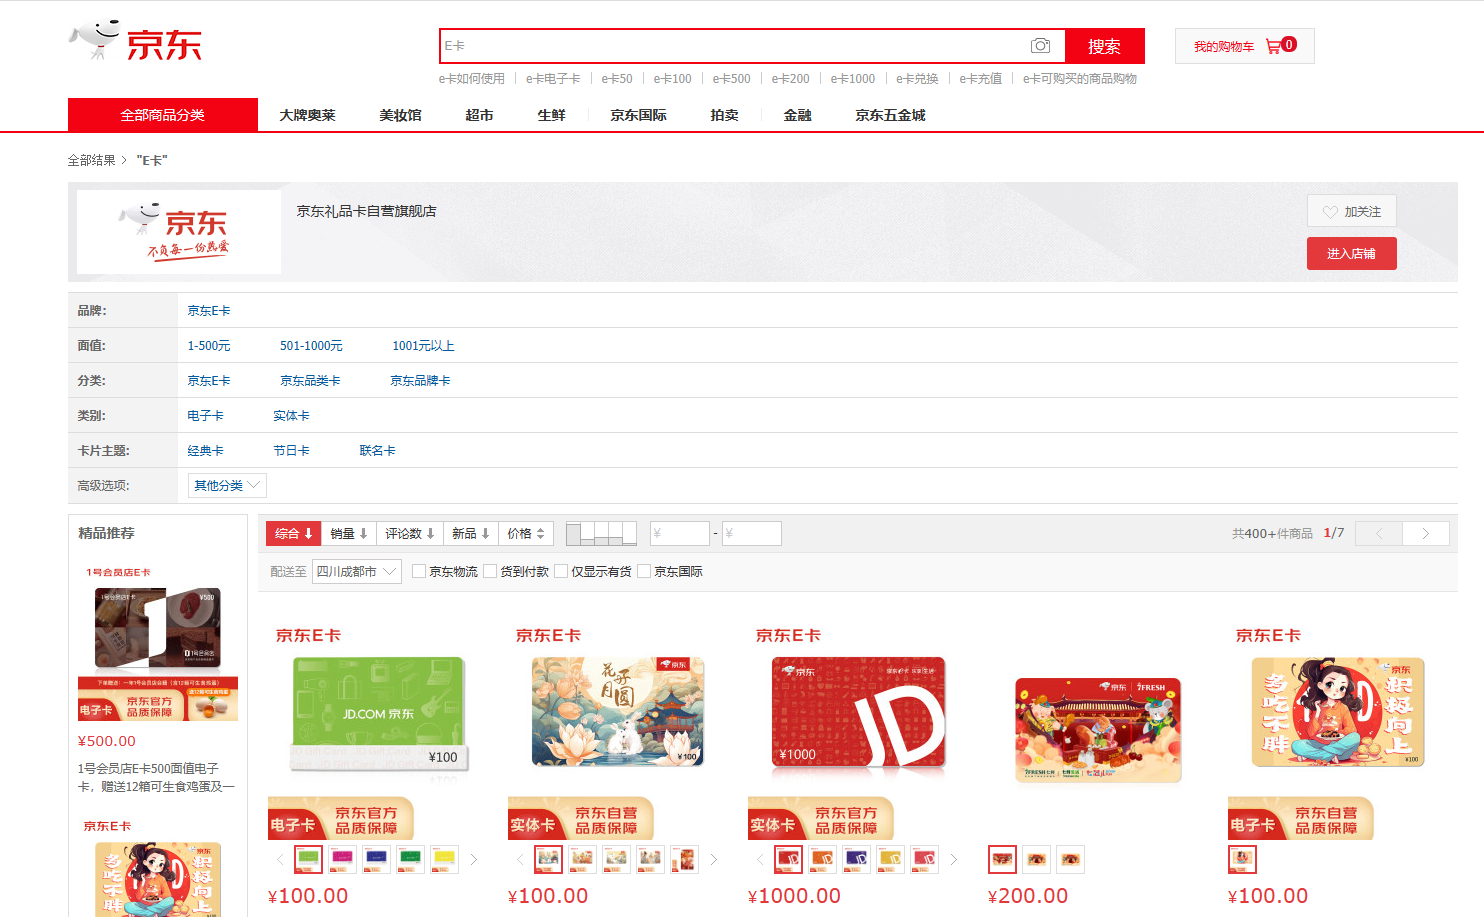Select second variant thumbnail of ¥200 card
Image resolution: width=1484 pixels, height=917 pixels.
(x=1037, y=859)
